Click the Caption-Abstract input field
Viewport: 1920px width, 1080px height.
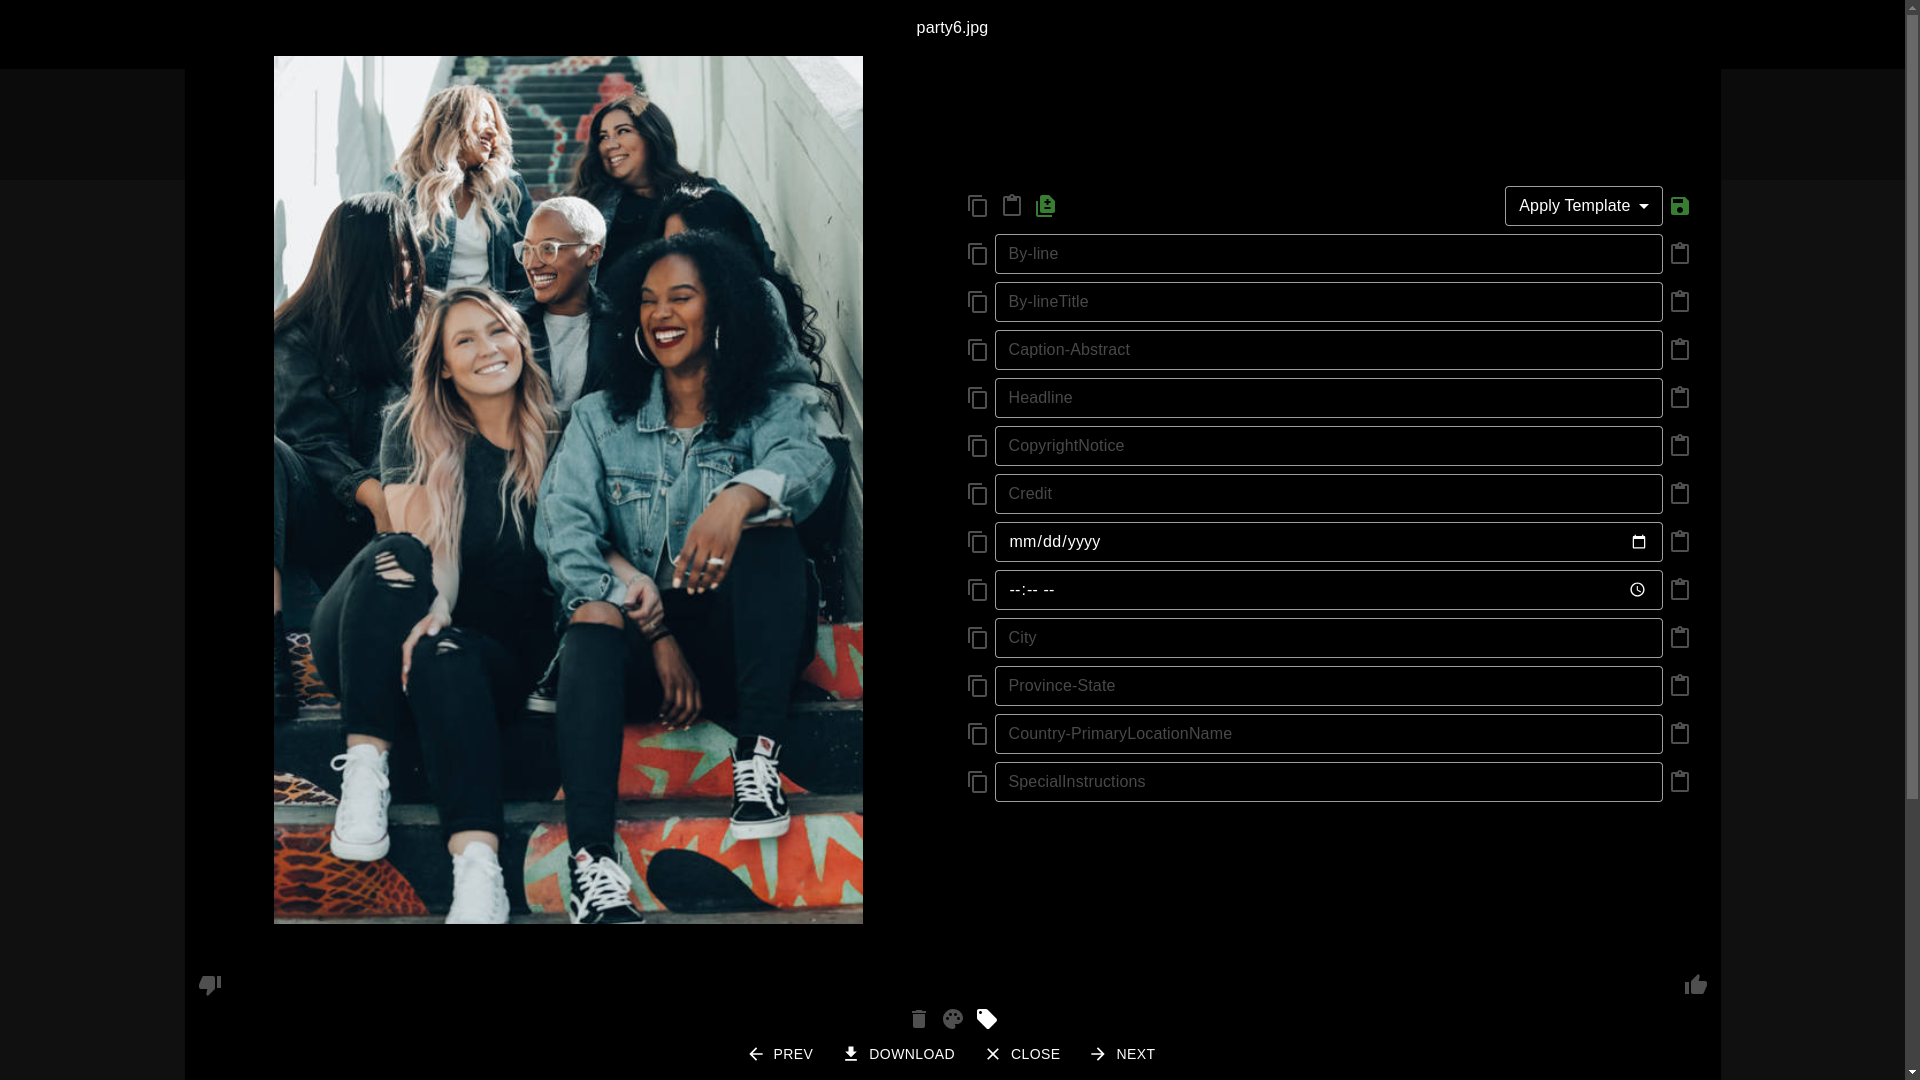1327,350
